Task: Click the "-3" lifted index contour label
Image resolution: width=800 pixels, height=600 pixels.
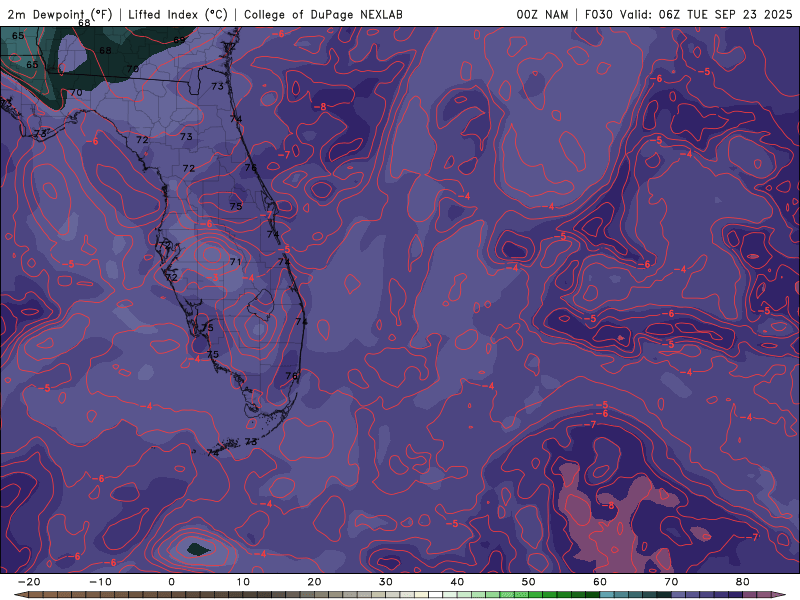Action: click(214, 277)
